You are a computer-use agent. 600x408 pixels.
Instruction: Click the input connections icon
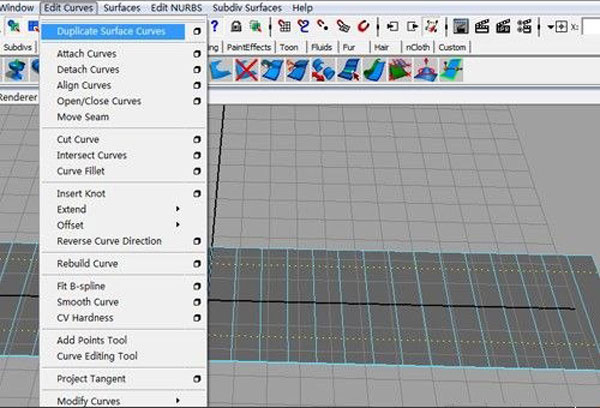click(x=393, y=26)
